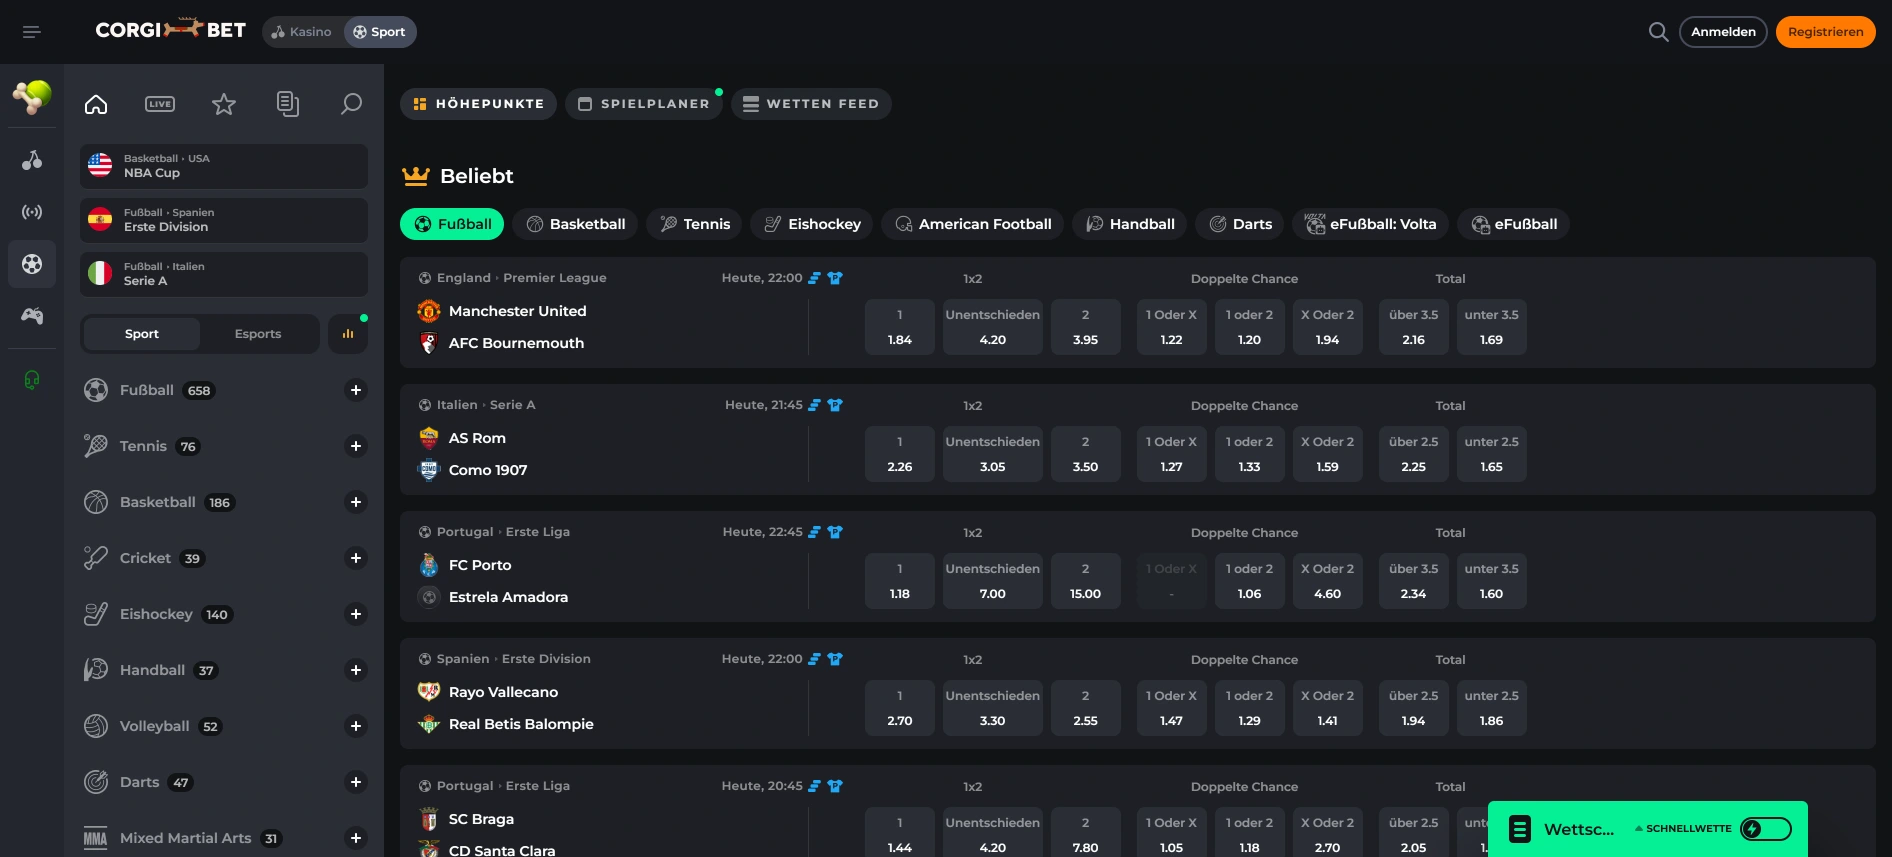Select the eFußball filter chip

click(1513, 224)
